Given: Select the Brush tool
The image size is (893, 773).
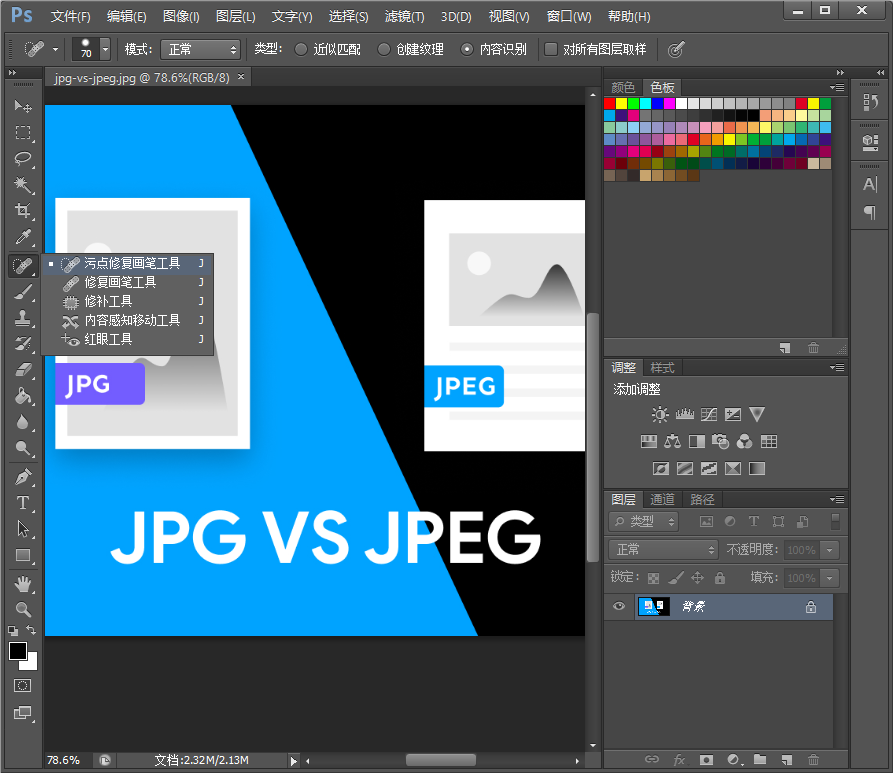Looking at the screenshot, I should 22,292.
